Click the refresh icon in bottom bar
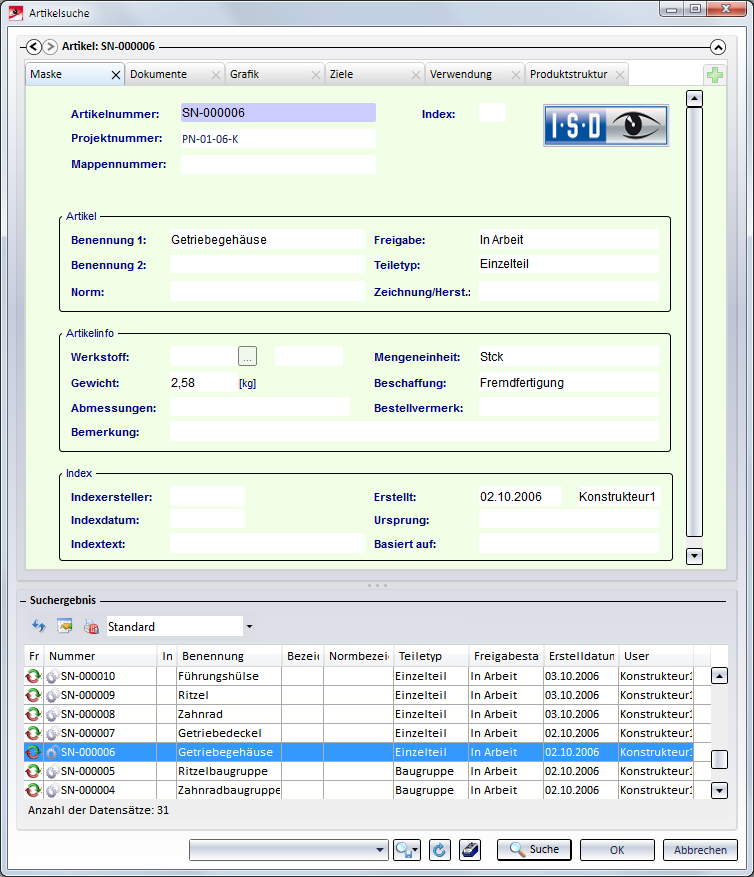The image size is (754, 877). click(x=438, y=850)
